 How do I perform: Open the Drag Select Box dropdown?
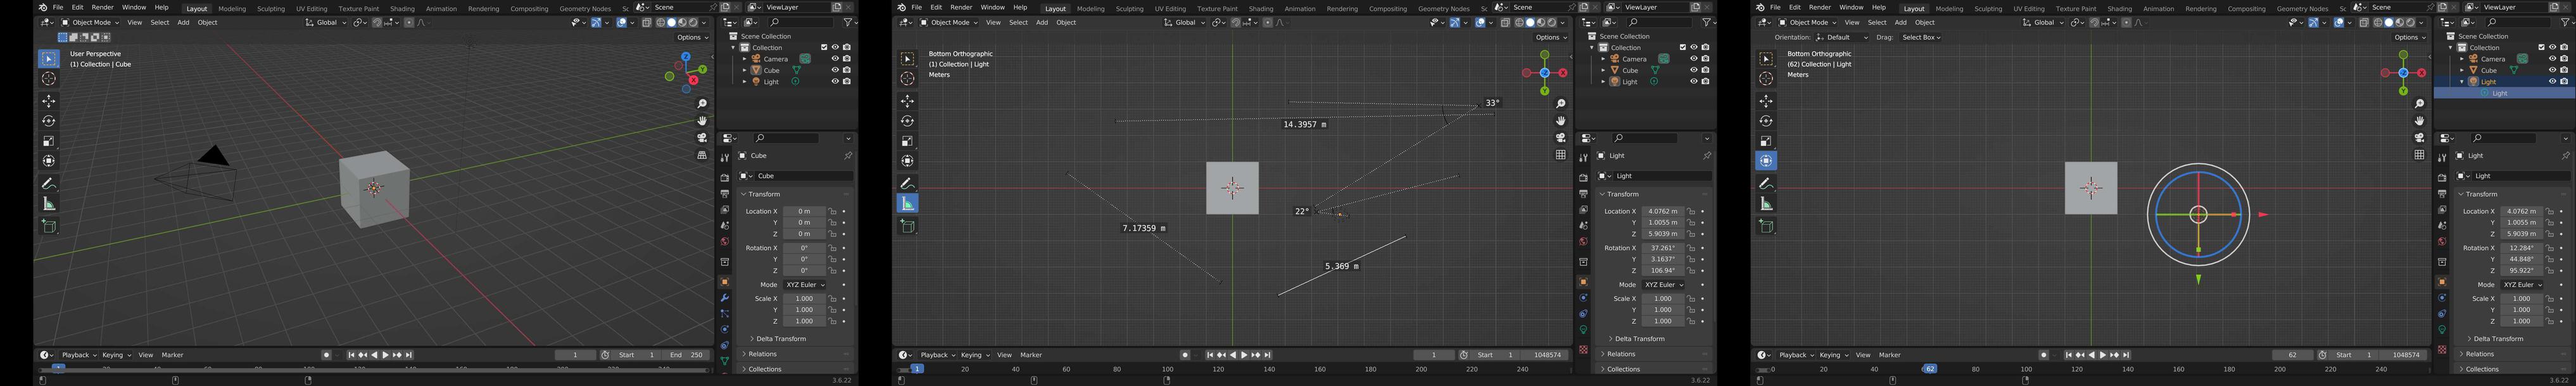coord(1920,37)
